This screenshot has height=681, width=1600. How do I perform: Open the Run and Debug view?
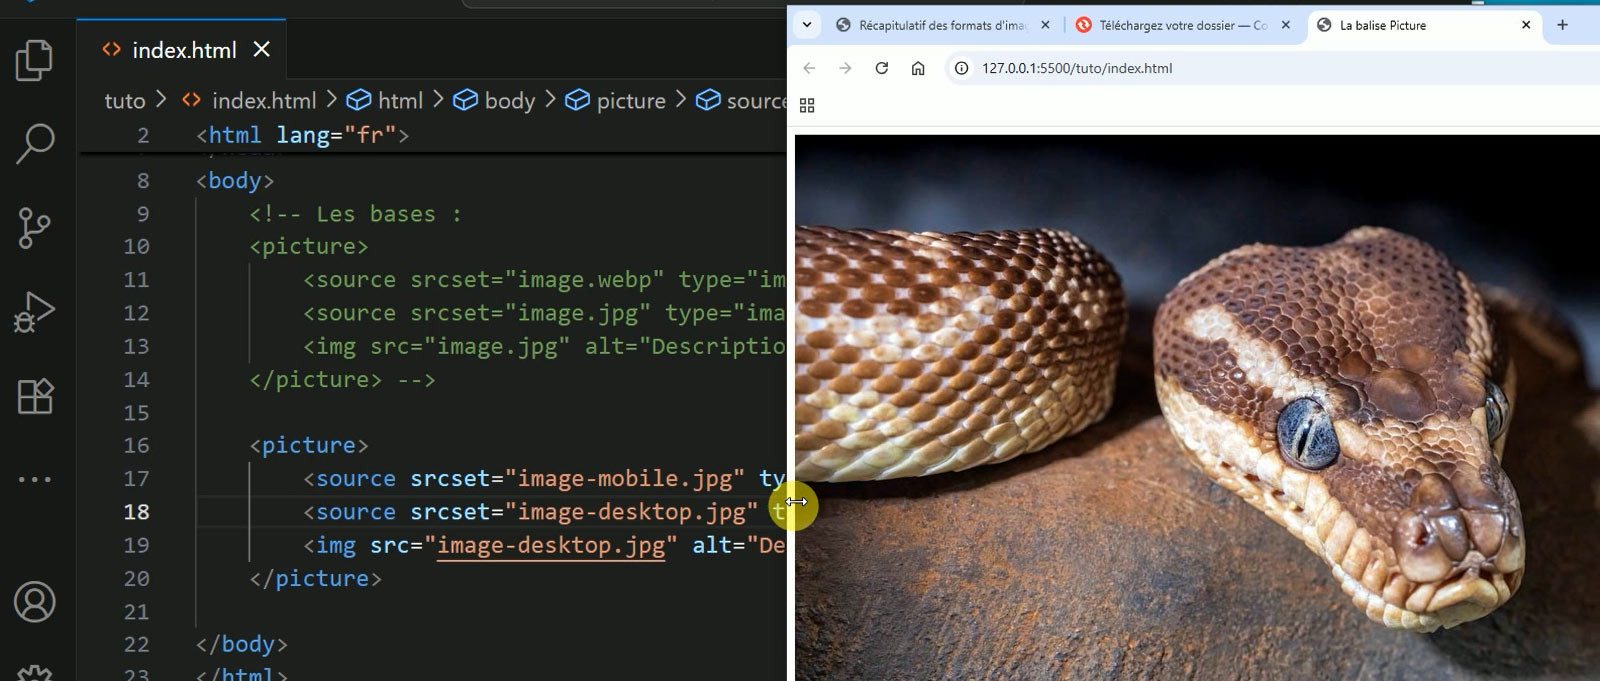[x=35, y=312]
